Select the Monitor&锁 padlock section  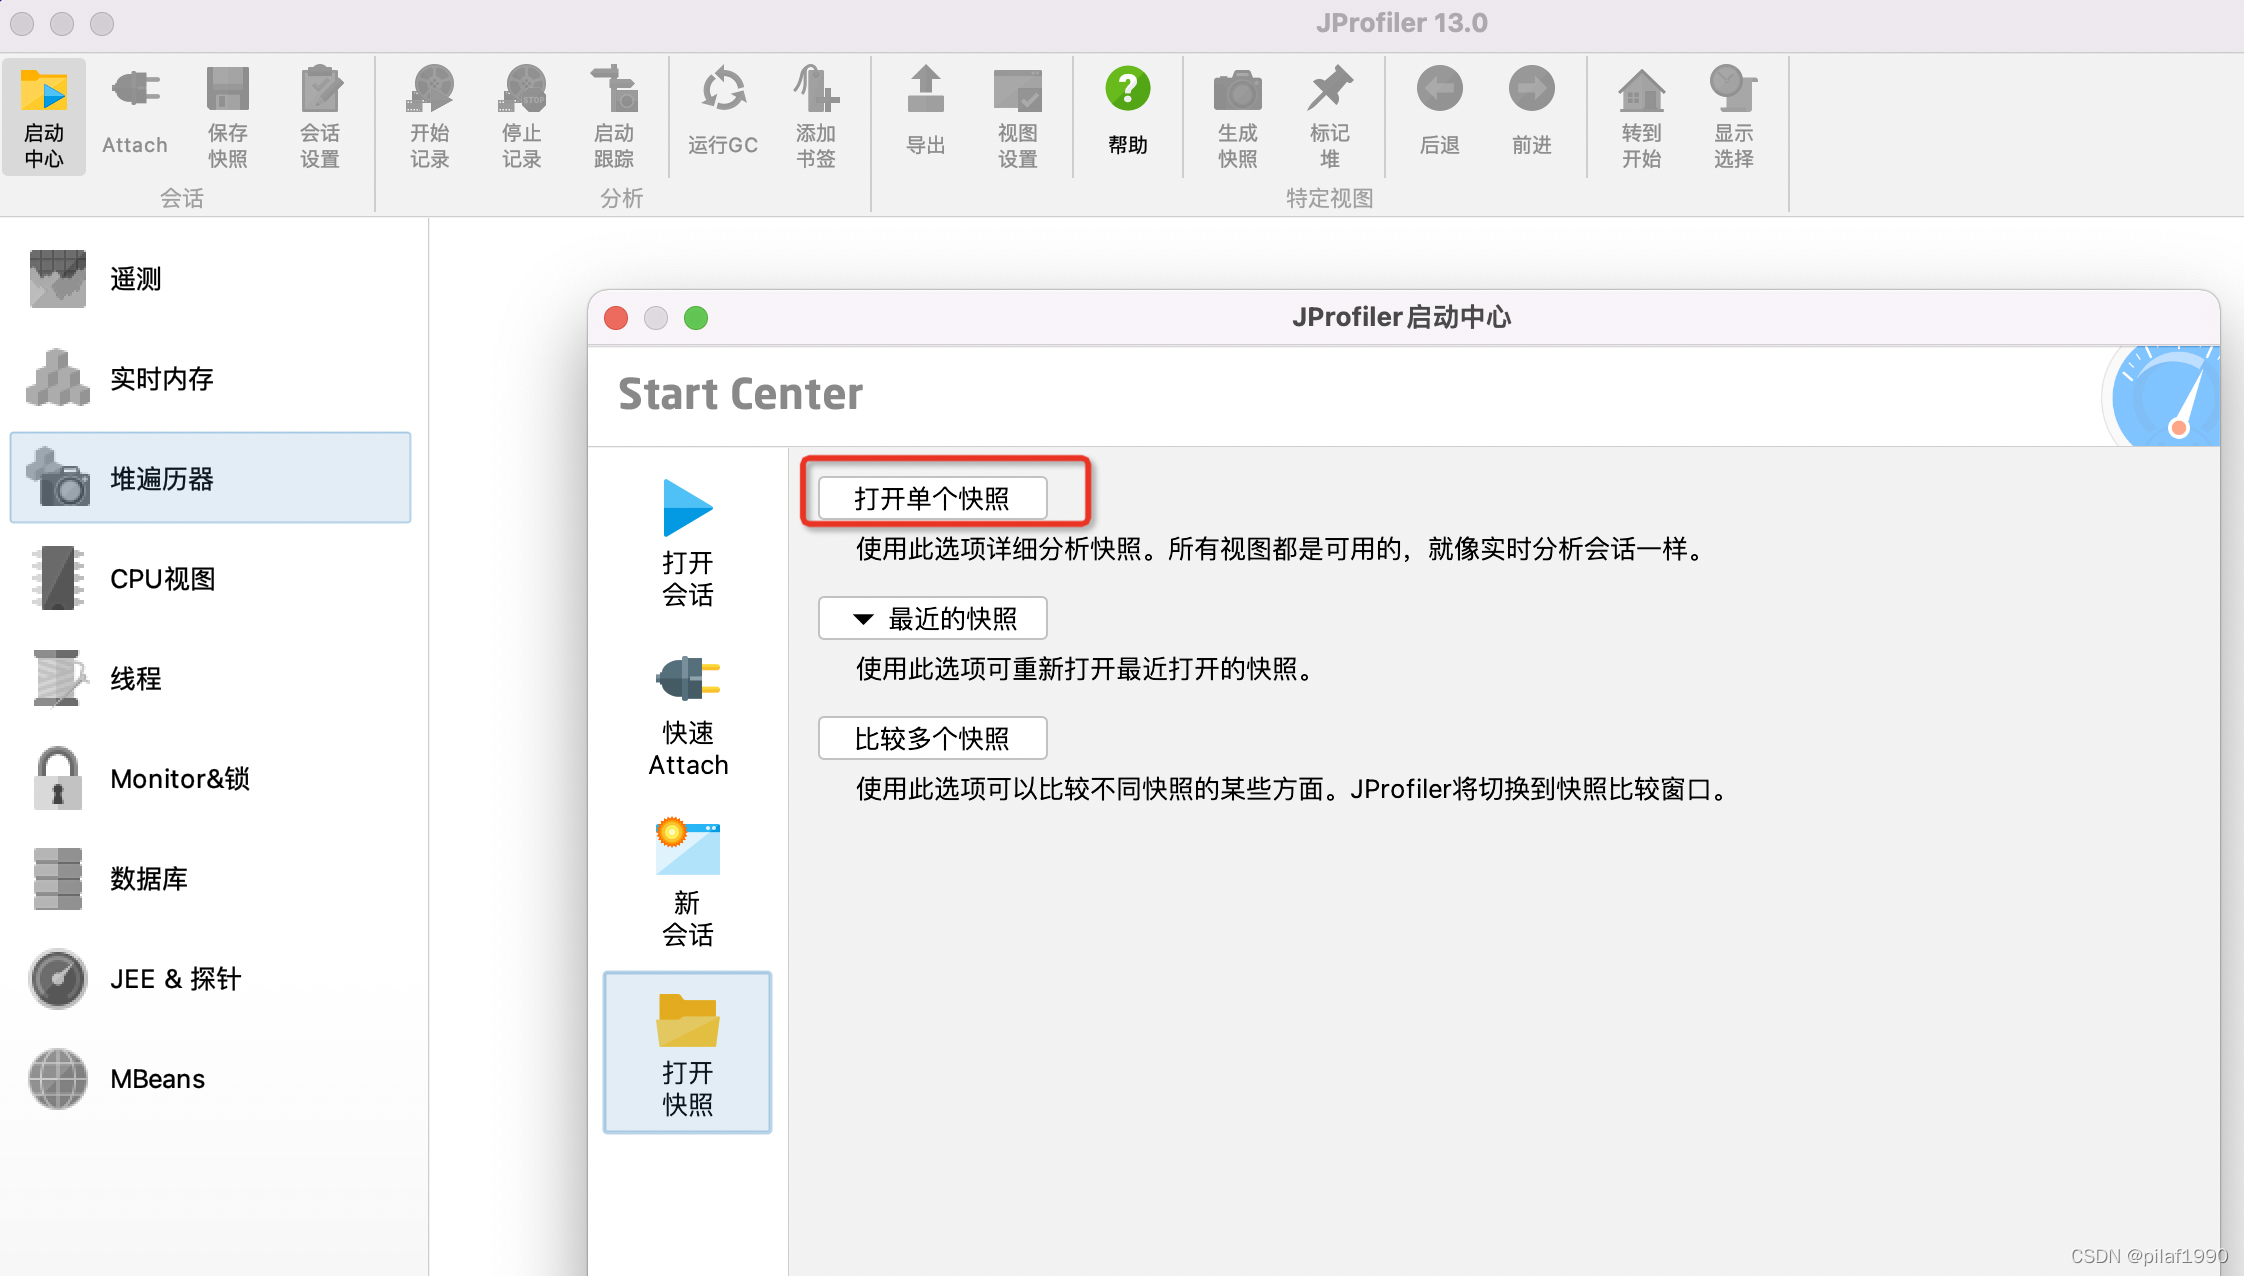coord(58,778)
